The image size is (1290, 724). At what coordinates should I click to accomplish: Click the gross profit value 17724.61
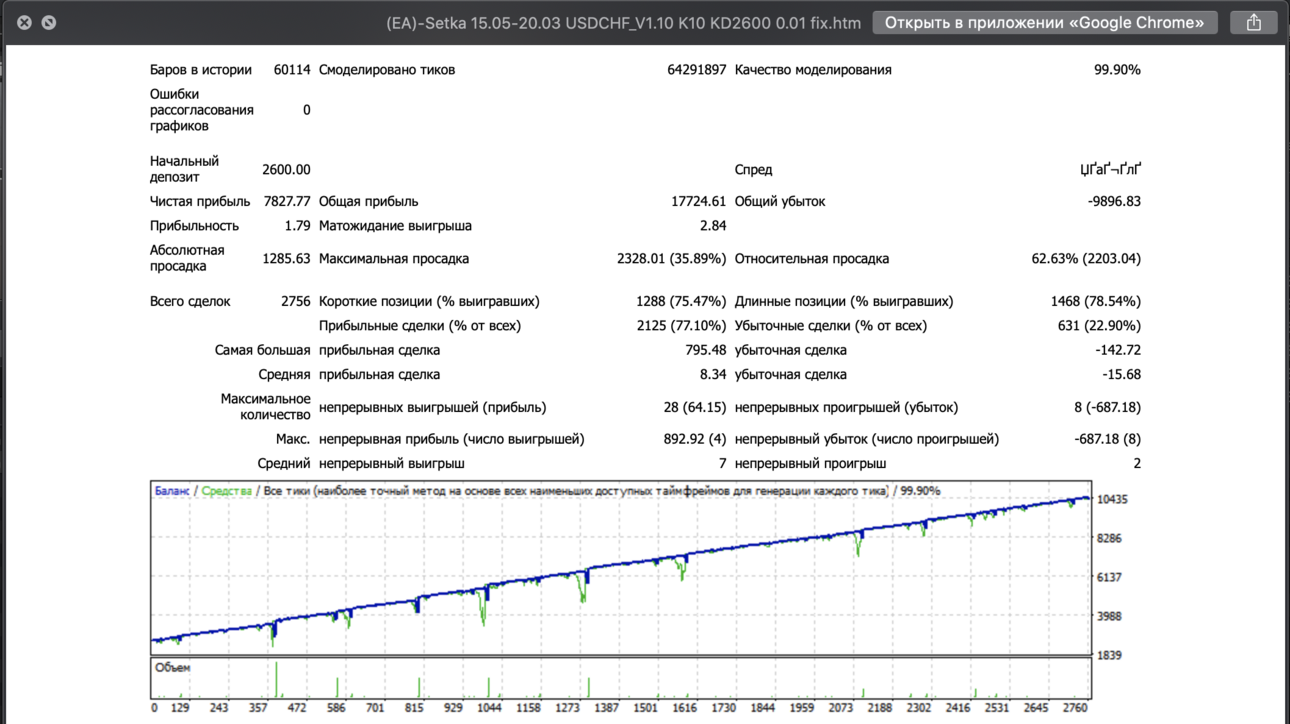point(699,202)
